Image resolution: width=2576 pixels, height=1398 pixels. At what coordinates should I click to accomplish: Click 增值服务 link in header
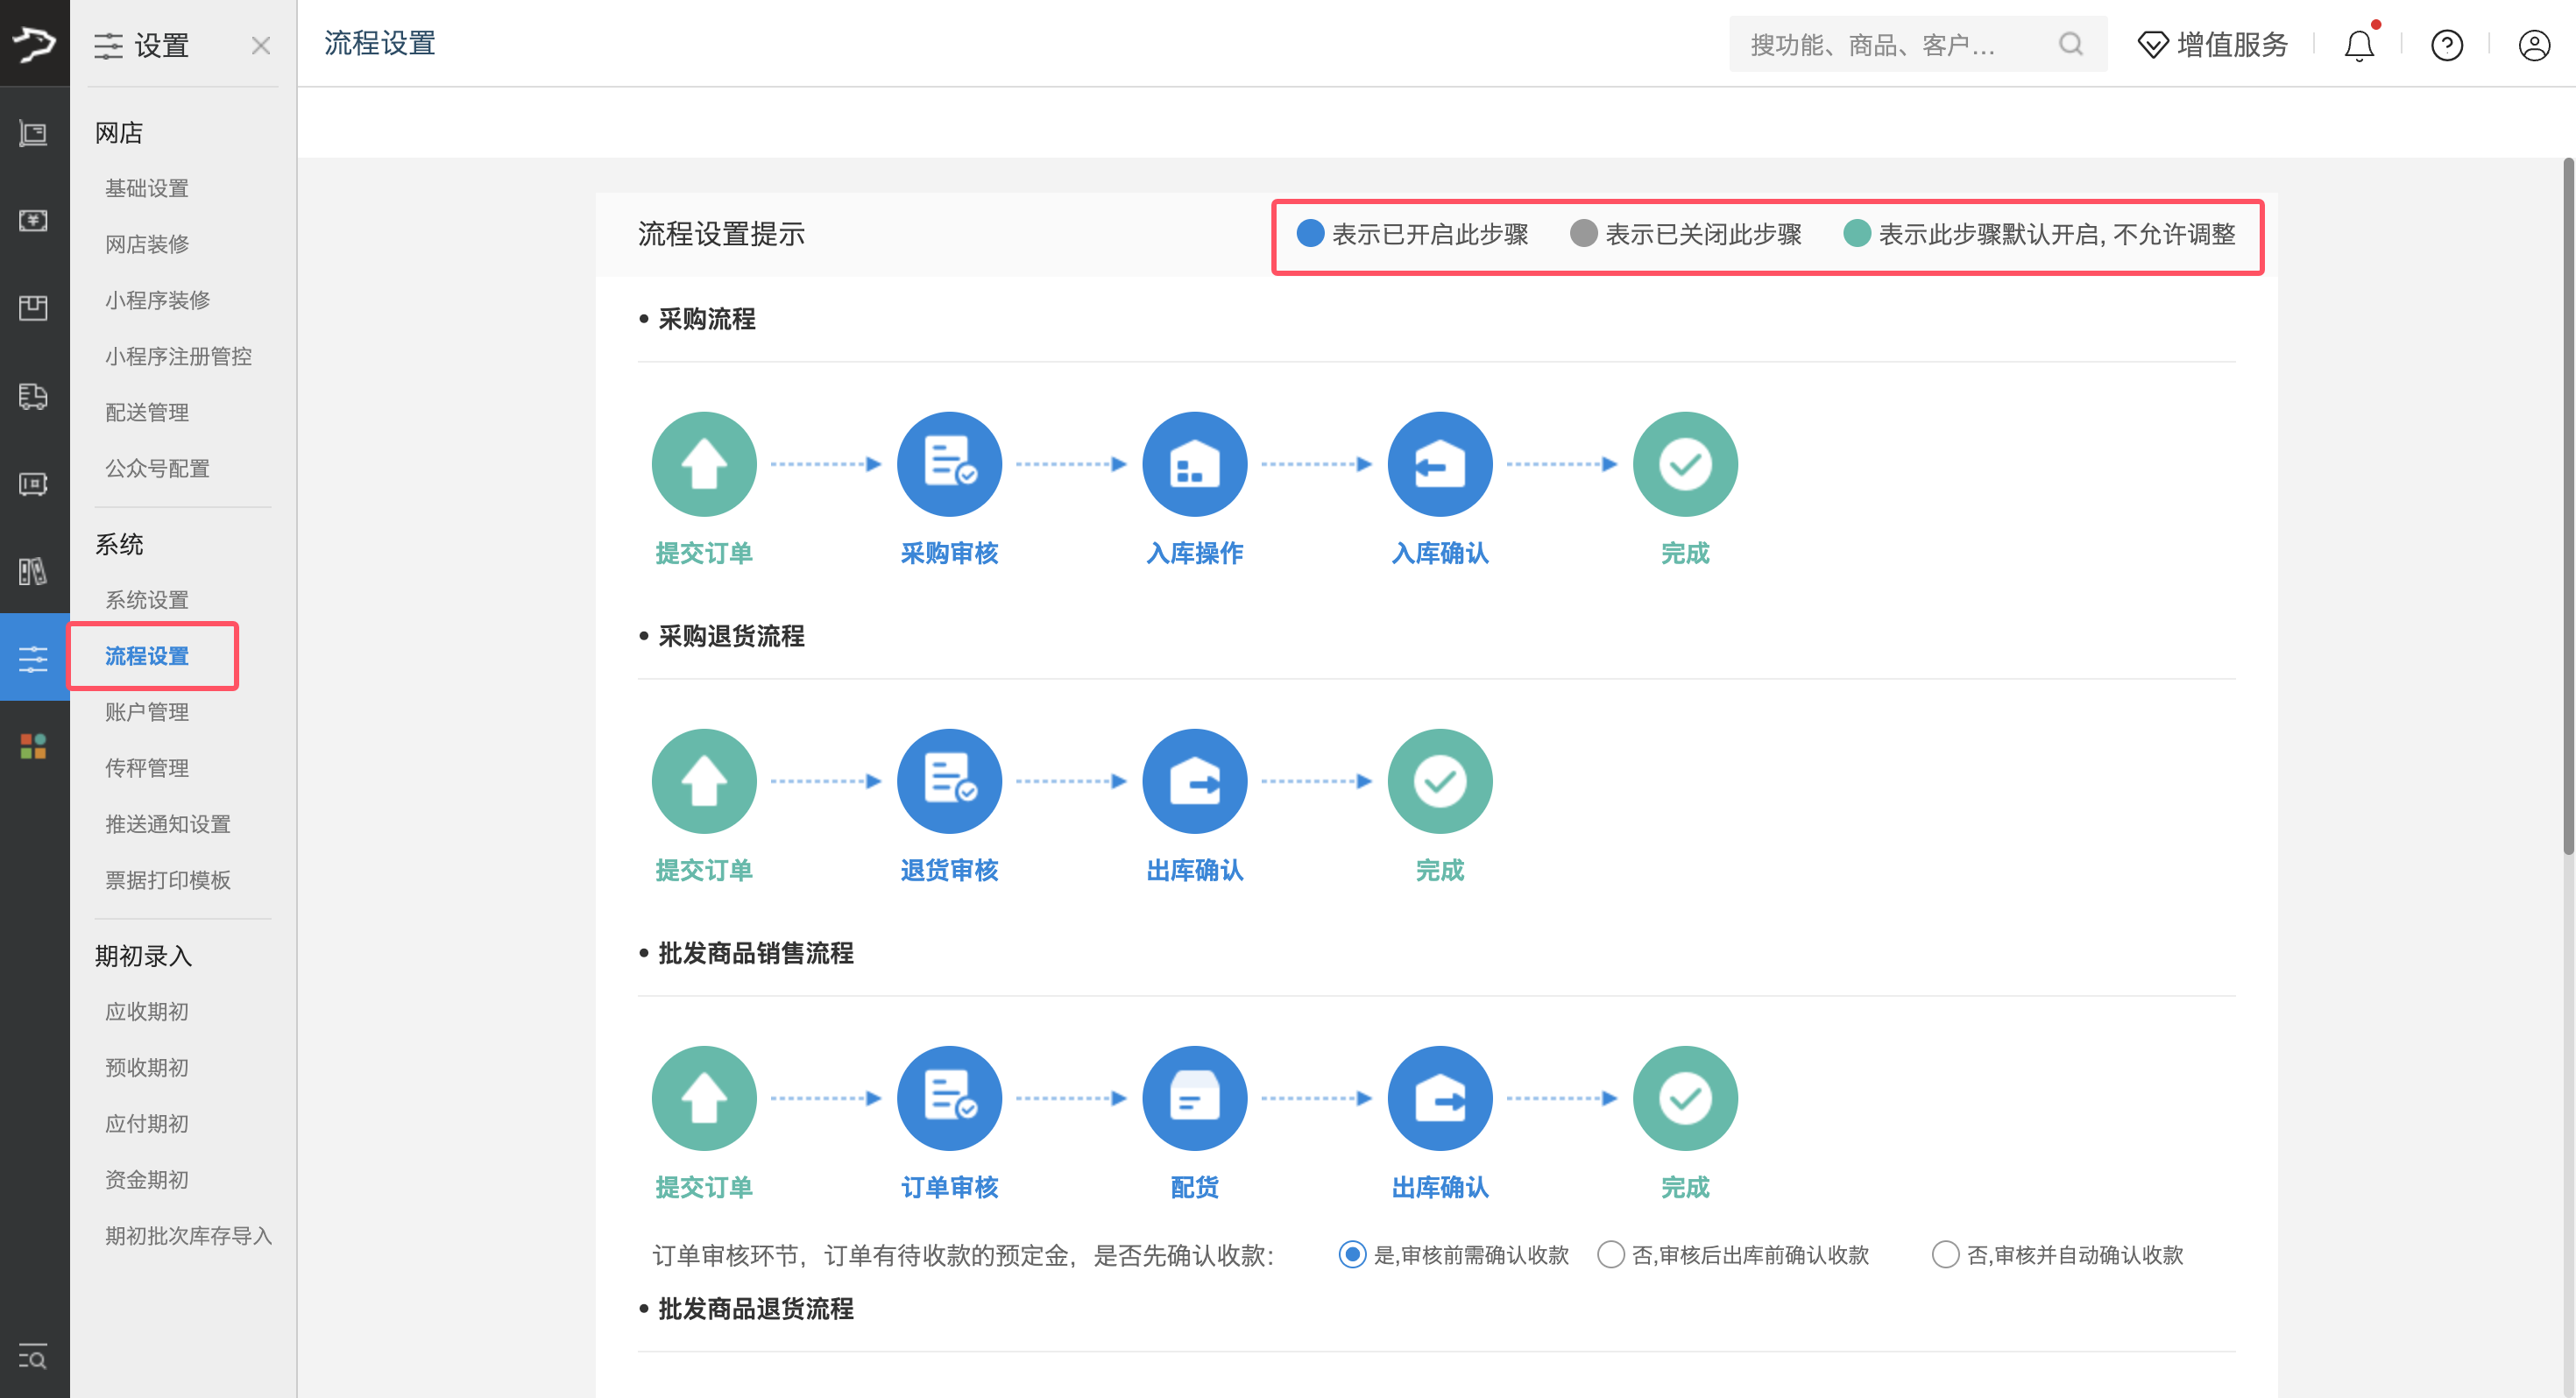pyautogui.click(x=2212, y=45)
